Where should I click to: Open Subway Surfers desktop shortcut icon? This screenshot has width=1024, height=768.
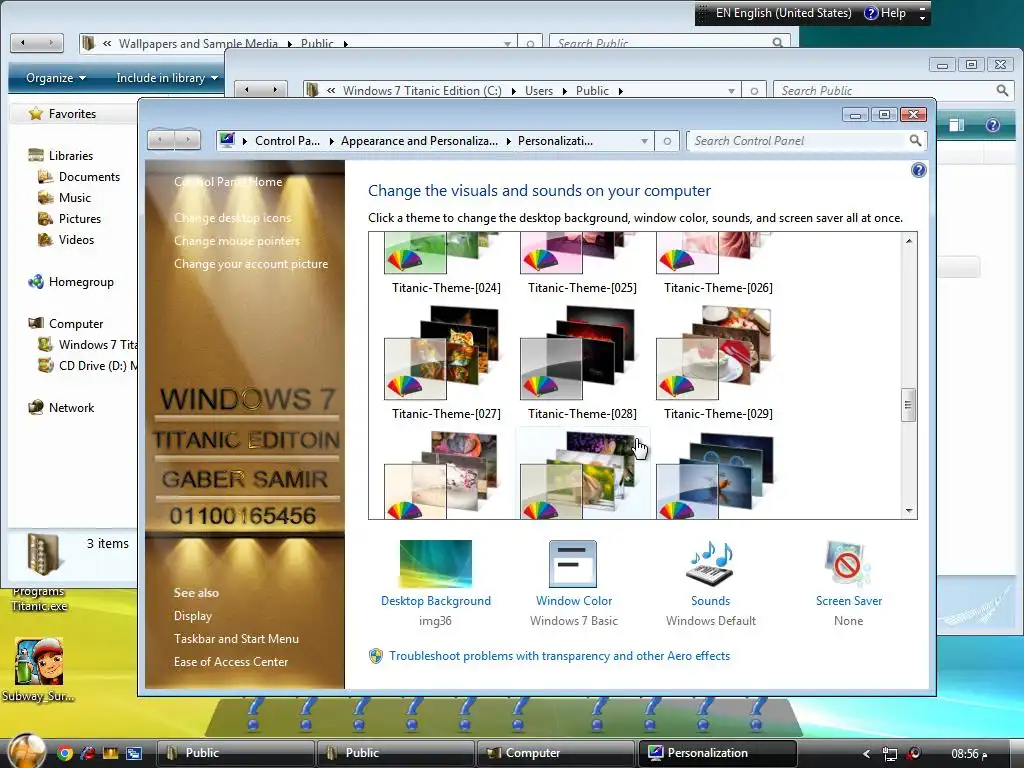click(x=39, y=662)
